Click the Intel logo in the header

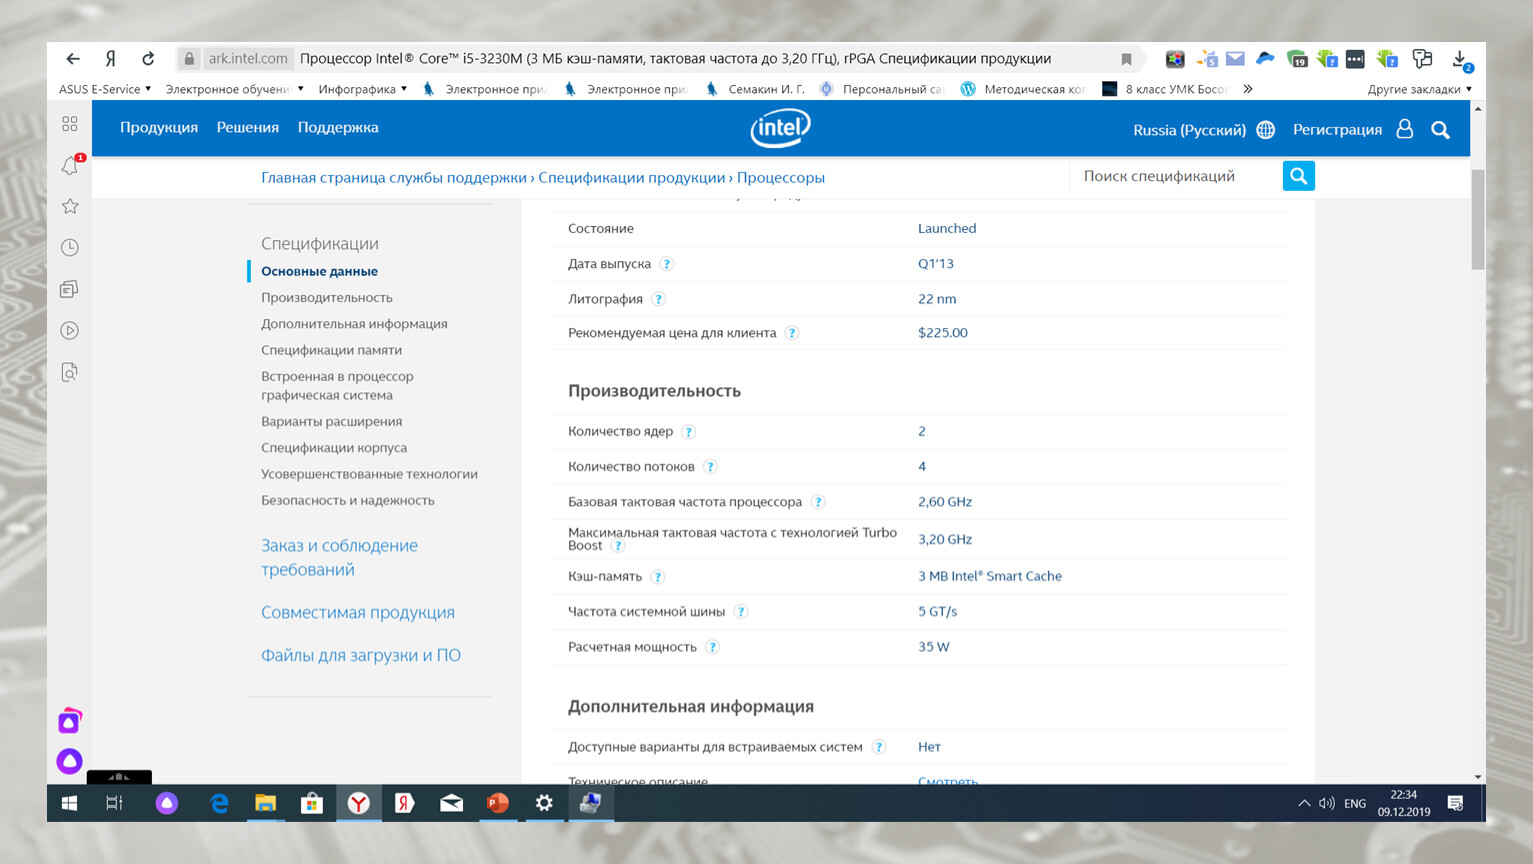[780, 128]
